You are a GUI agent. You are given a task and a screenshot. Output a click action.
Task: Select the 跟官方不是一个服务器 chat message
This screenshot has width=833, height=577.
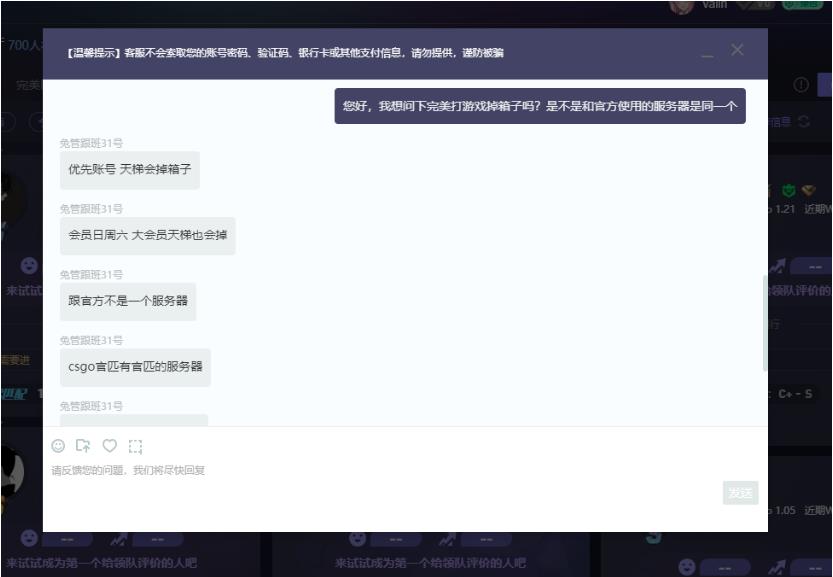point(128,300)
